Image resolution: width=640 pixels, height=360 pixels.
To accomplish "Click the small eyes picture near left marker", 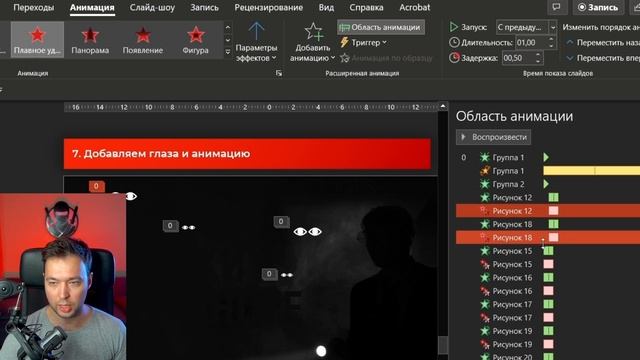I will [x=188, y=228].
